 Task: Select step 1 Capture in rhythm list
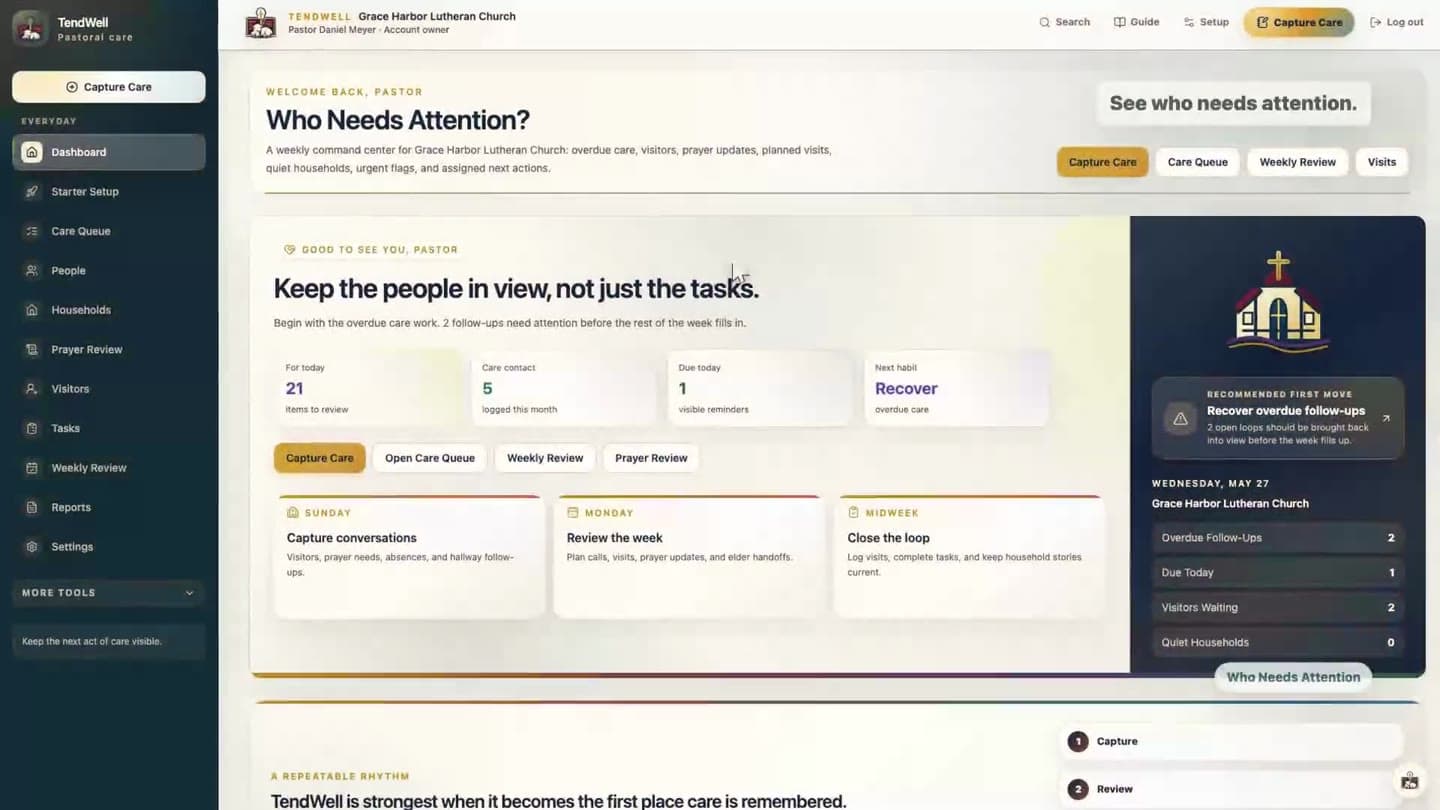pyautogui.click(x=1232, y=742)
